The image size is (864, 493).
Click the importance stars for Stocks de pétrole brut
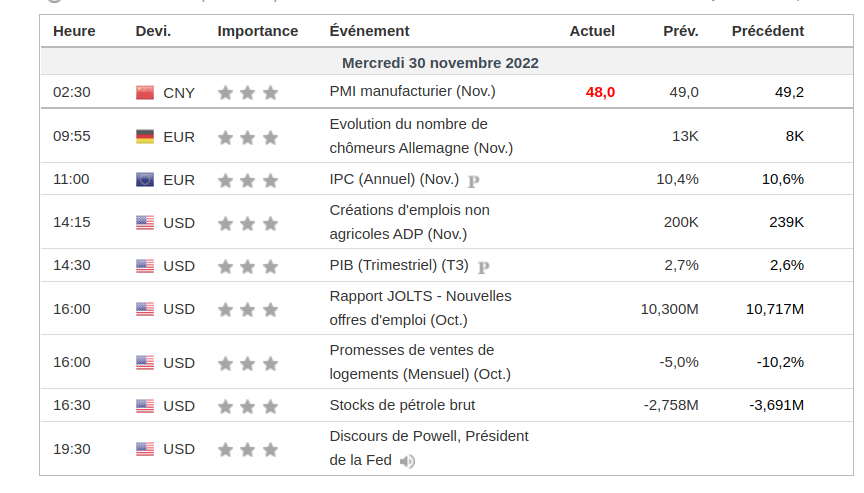(x=248, y=406)
